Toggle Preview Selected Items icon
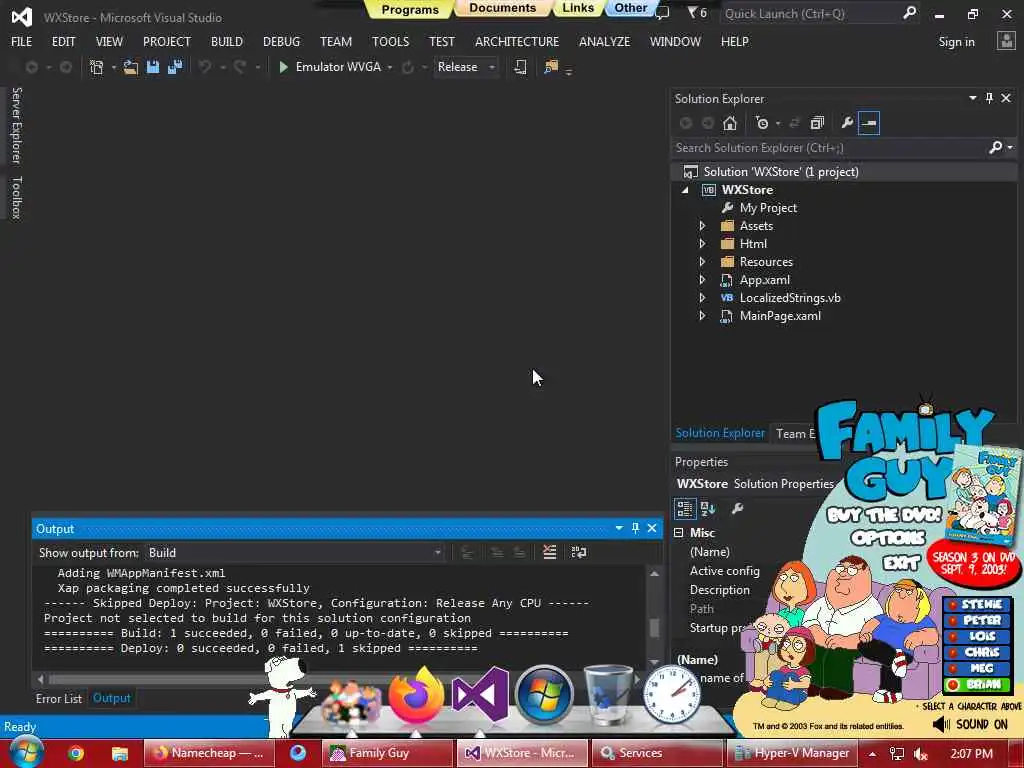The image size is (1024, 768). (x=869, y=123)
